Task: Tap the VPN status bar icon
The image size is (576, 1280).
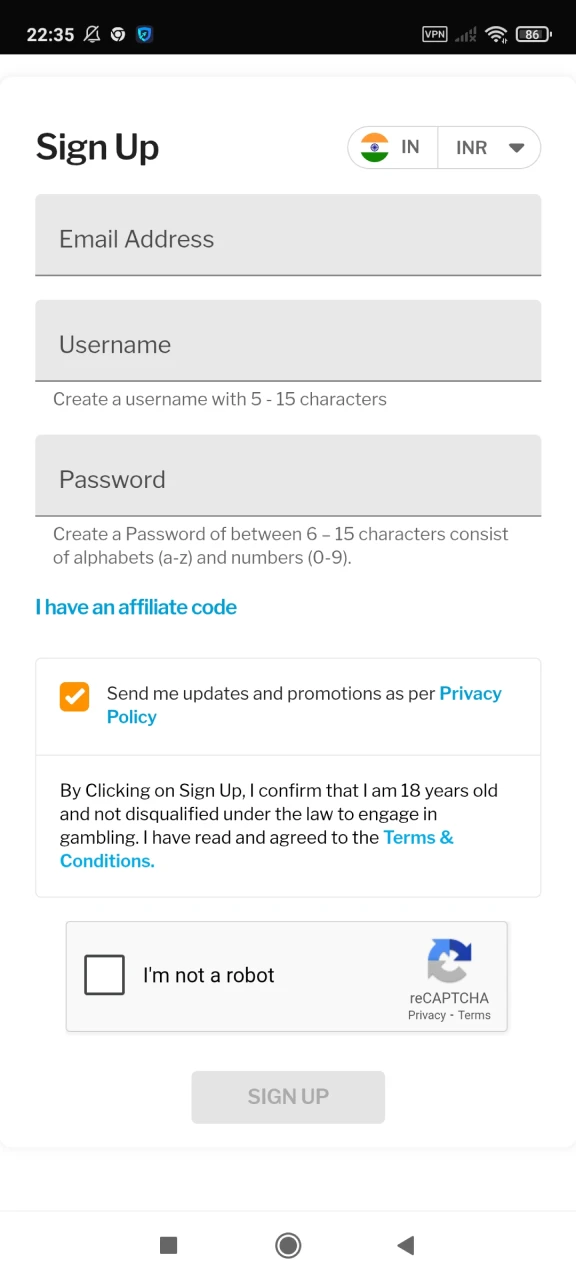Action: (x=435, y=34)
